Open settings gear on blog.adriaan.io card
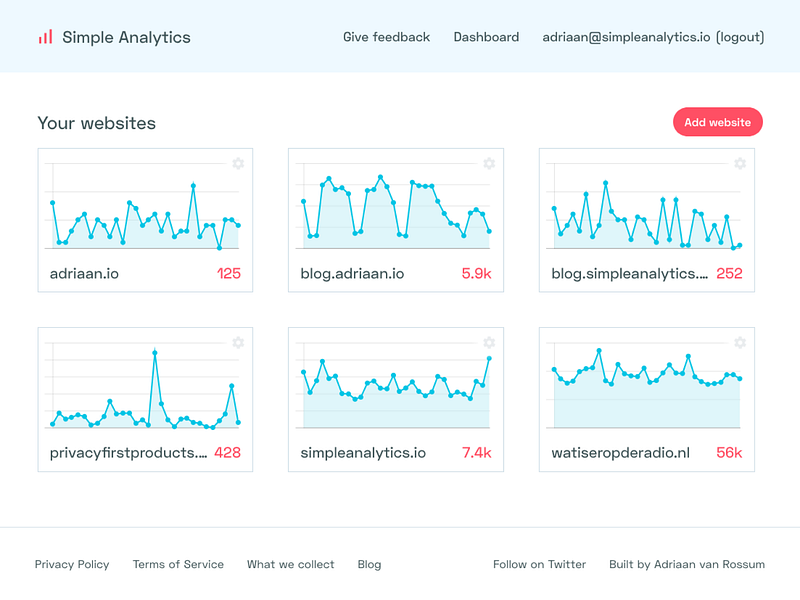The height and width of the screenshot is (600, 800). tap(489, 163)
